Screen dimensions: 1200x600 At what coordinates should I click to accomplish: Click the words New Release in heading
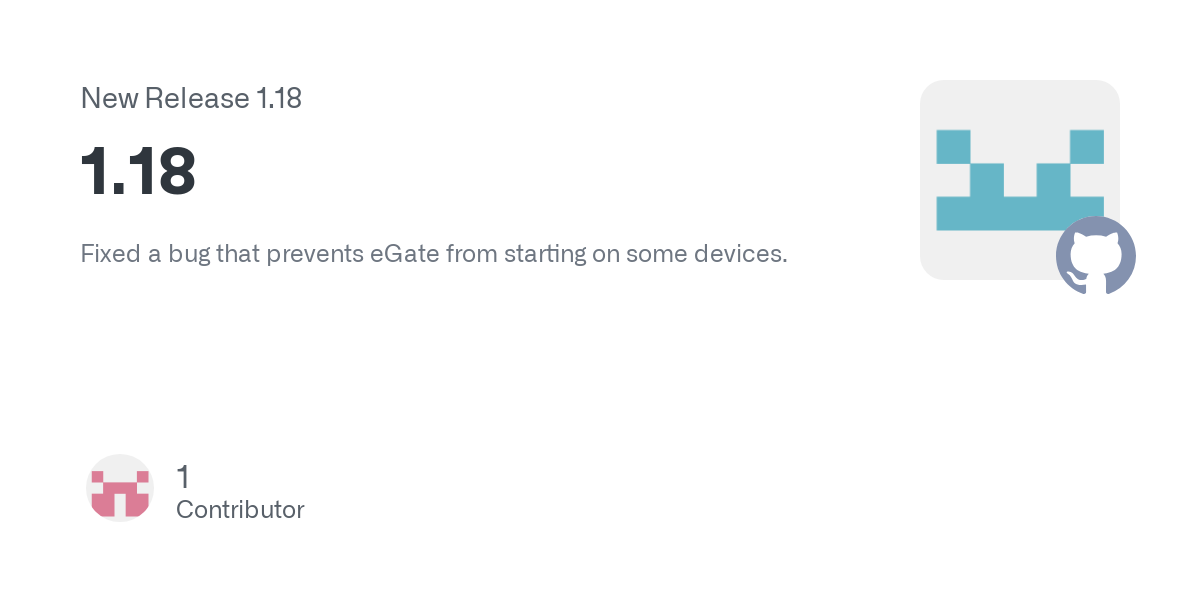point(165,98)
